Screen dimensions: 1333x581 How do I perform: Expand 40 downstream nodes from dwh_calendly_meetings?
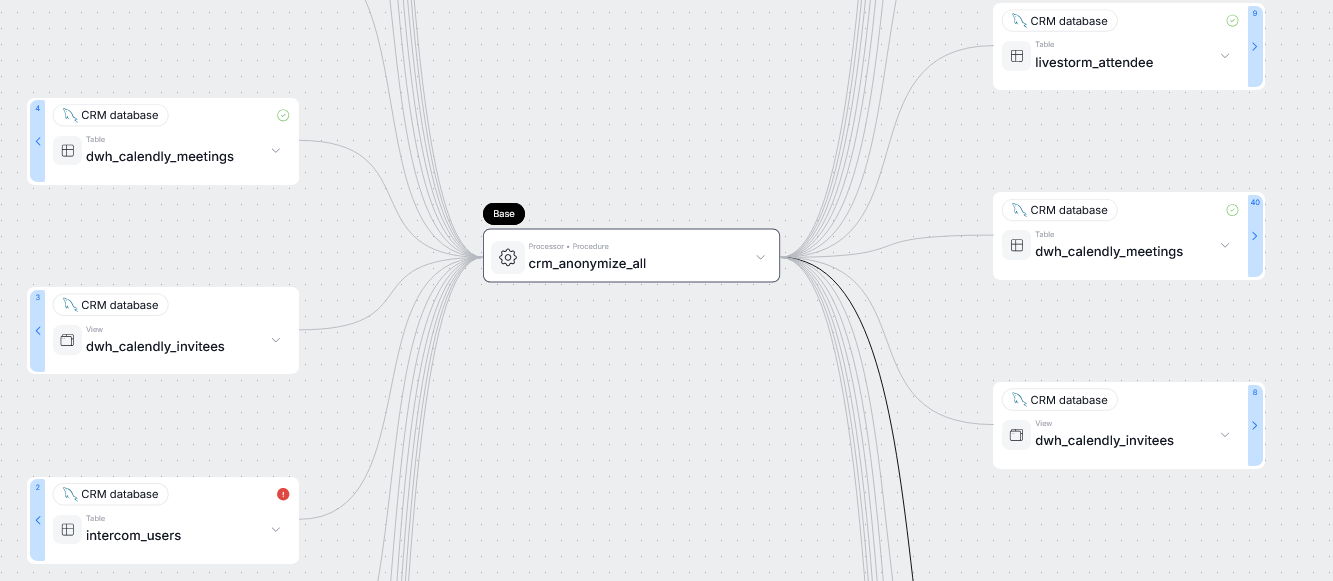[x=1255, y=236]
